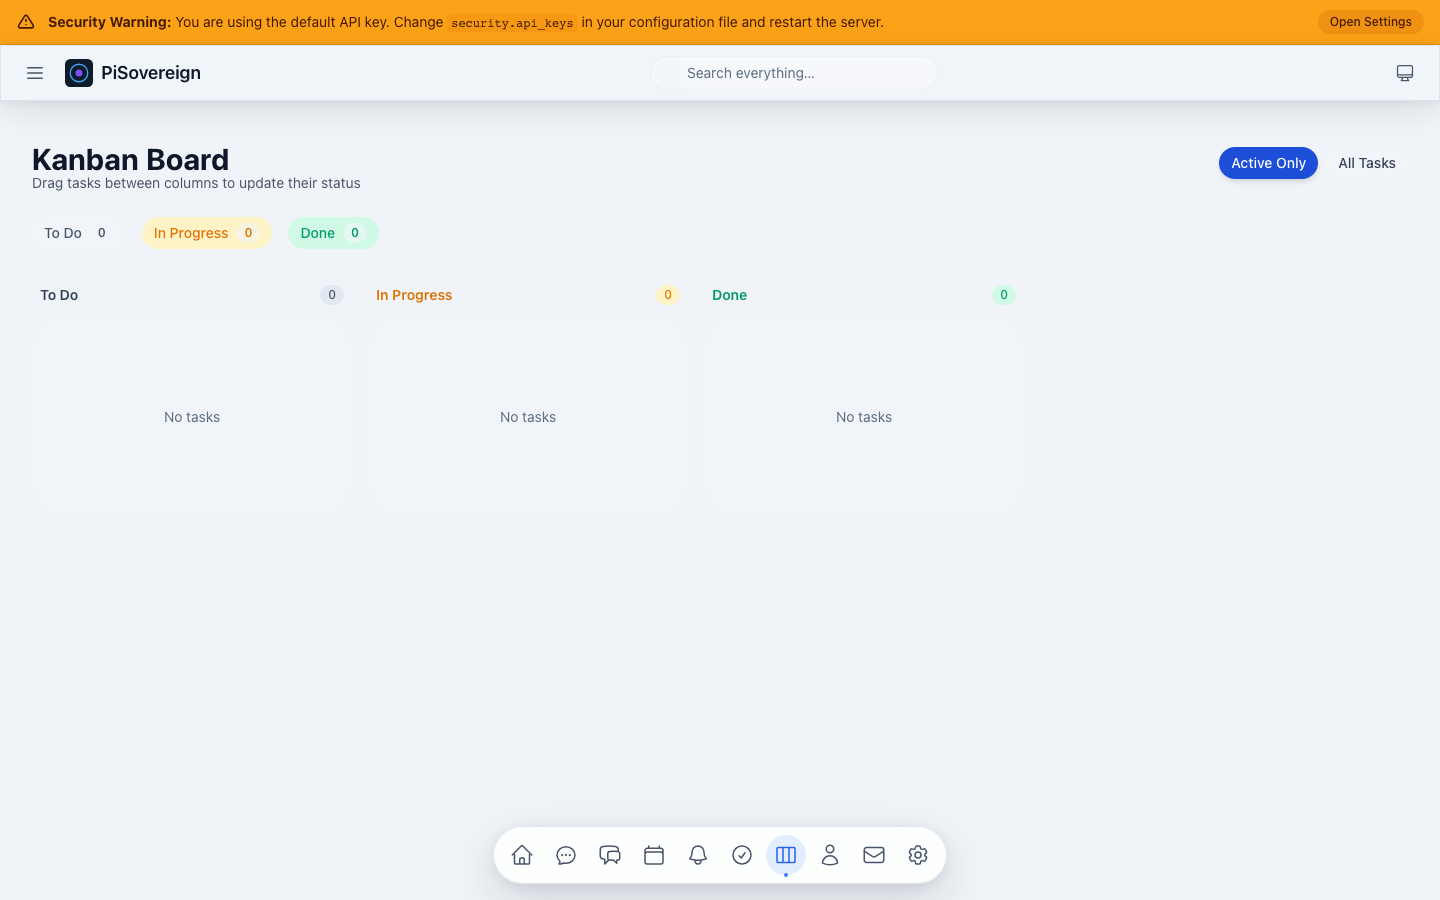Open the Mail envelope icon
Image resolution: width=1440 pixels, height=900 pixels.
pyautogui.click(x=874, y=855)
